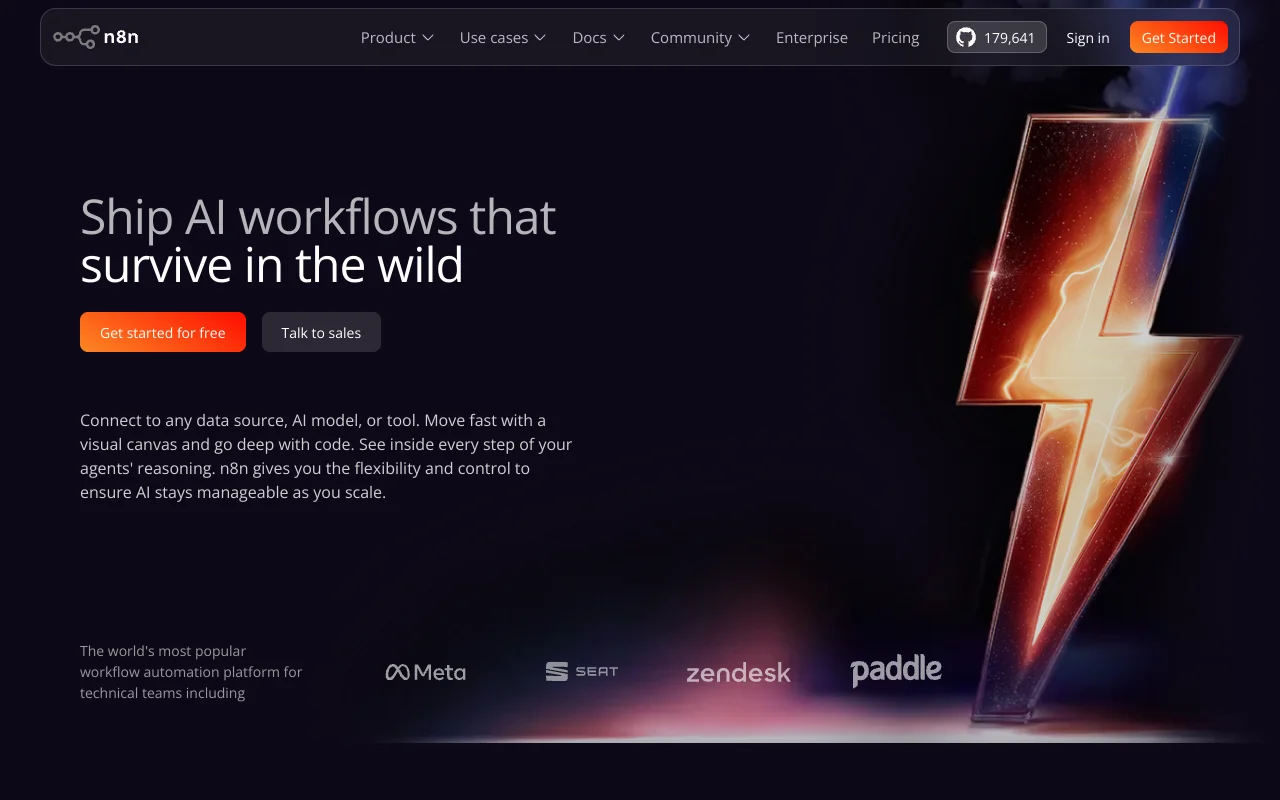1280x800 pixels.
Task: Open the Enterprise page
Action: [812, 38]
